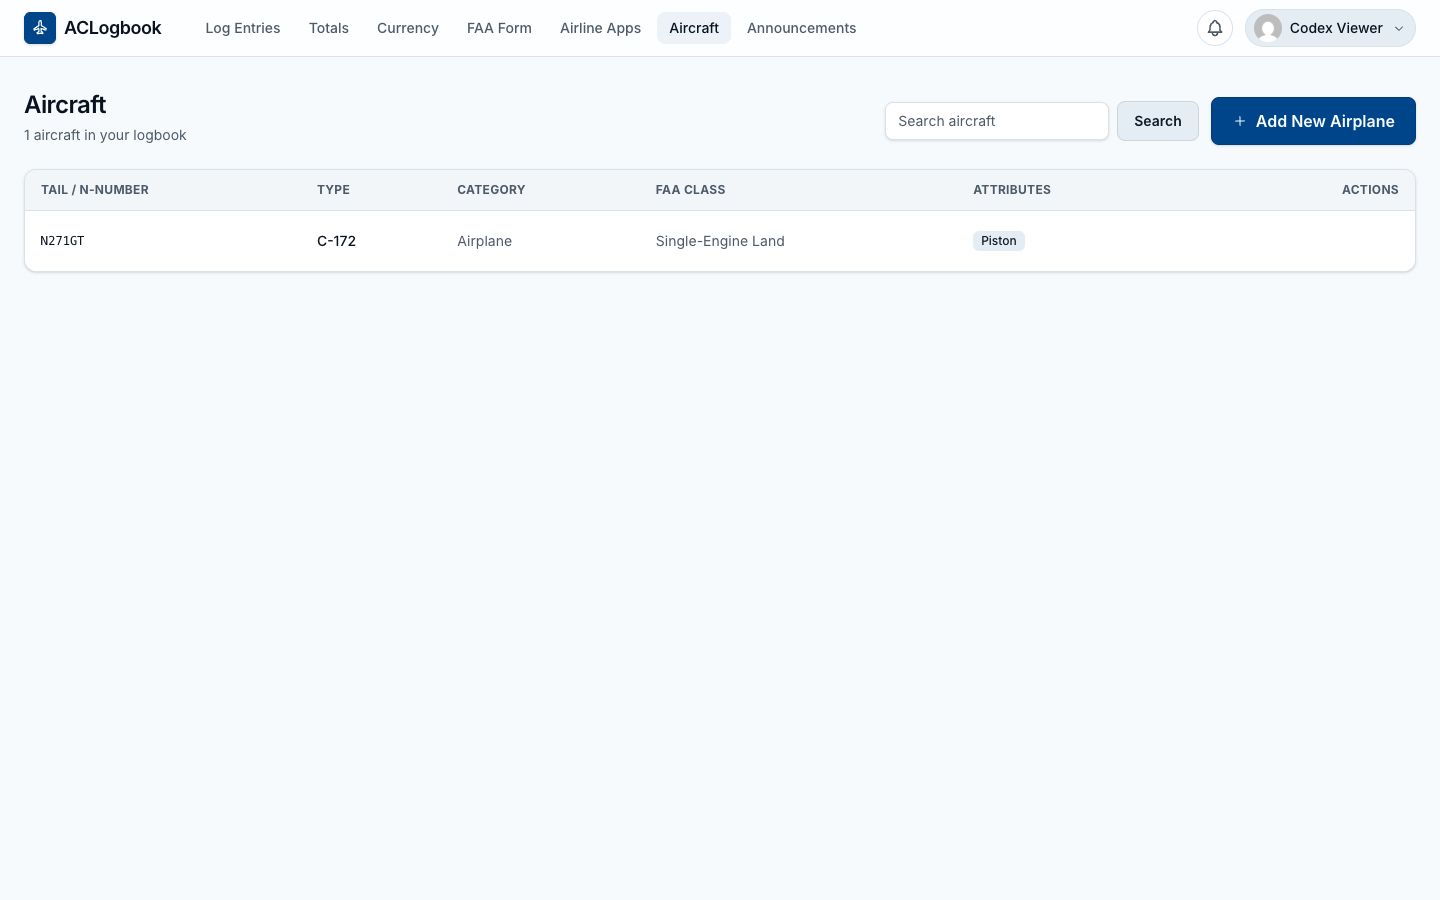This screenshot has height=900, width=1440.
Task: Click the ACLogbook brand name
Action: click(x=113, y=28)
